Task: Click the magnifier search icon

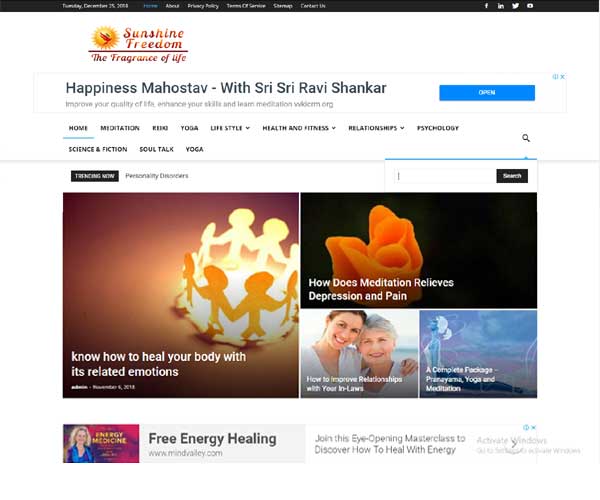Action: tap(526, 138)
